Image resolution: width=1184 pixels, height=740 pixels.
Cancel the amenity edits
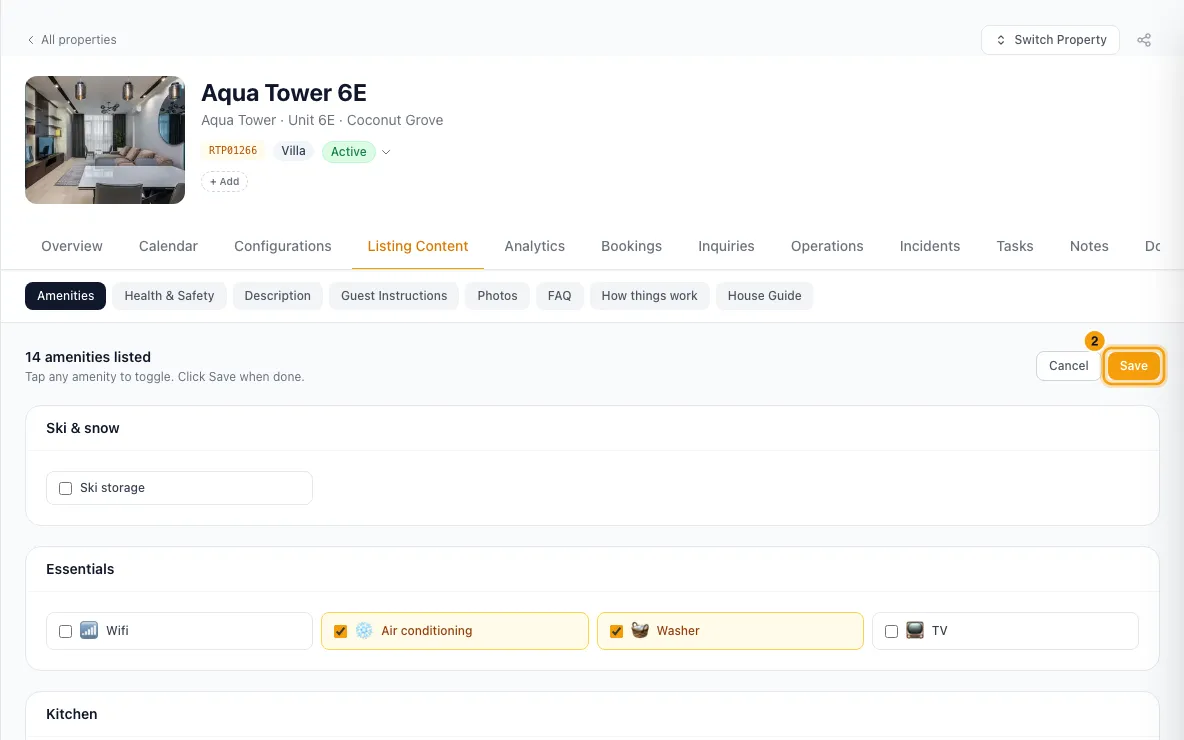[x=1068, y=366]
